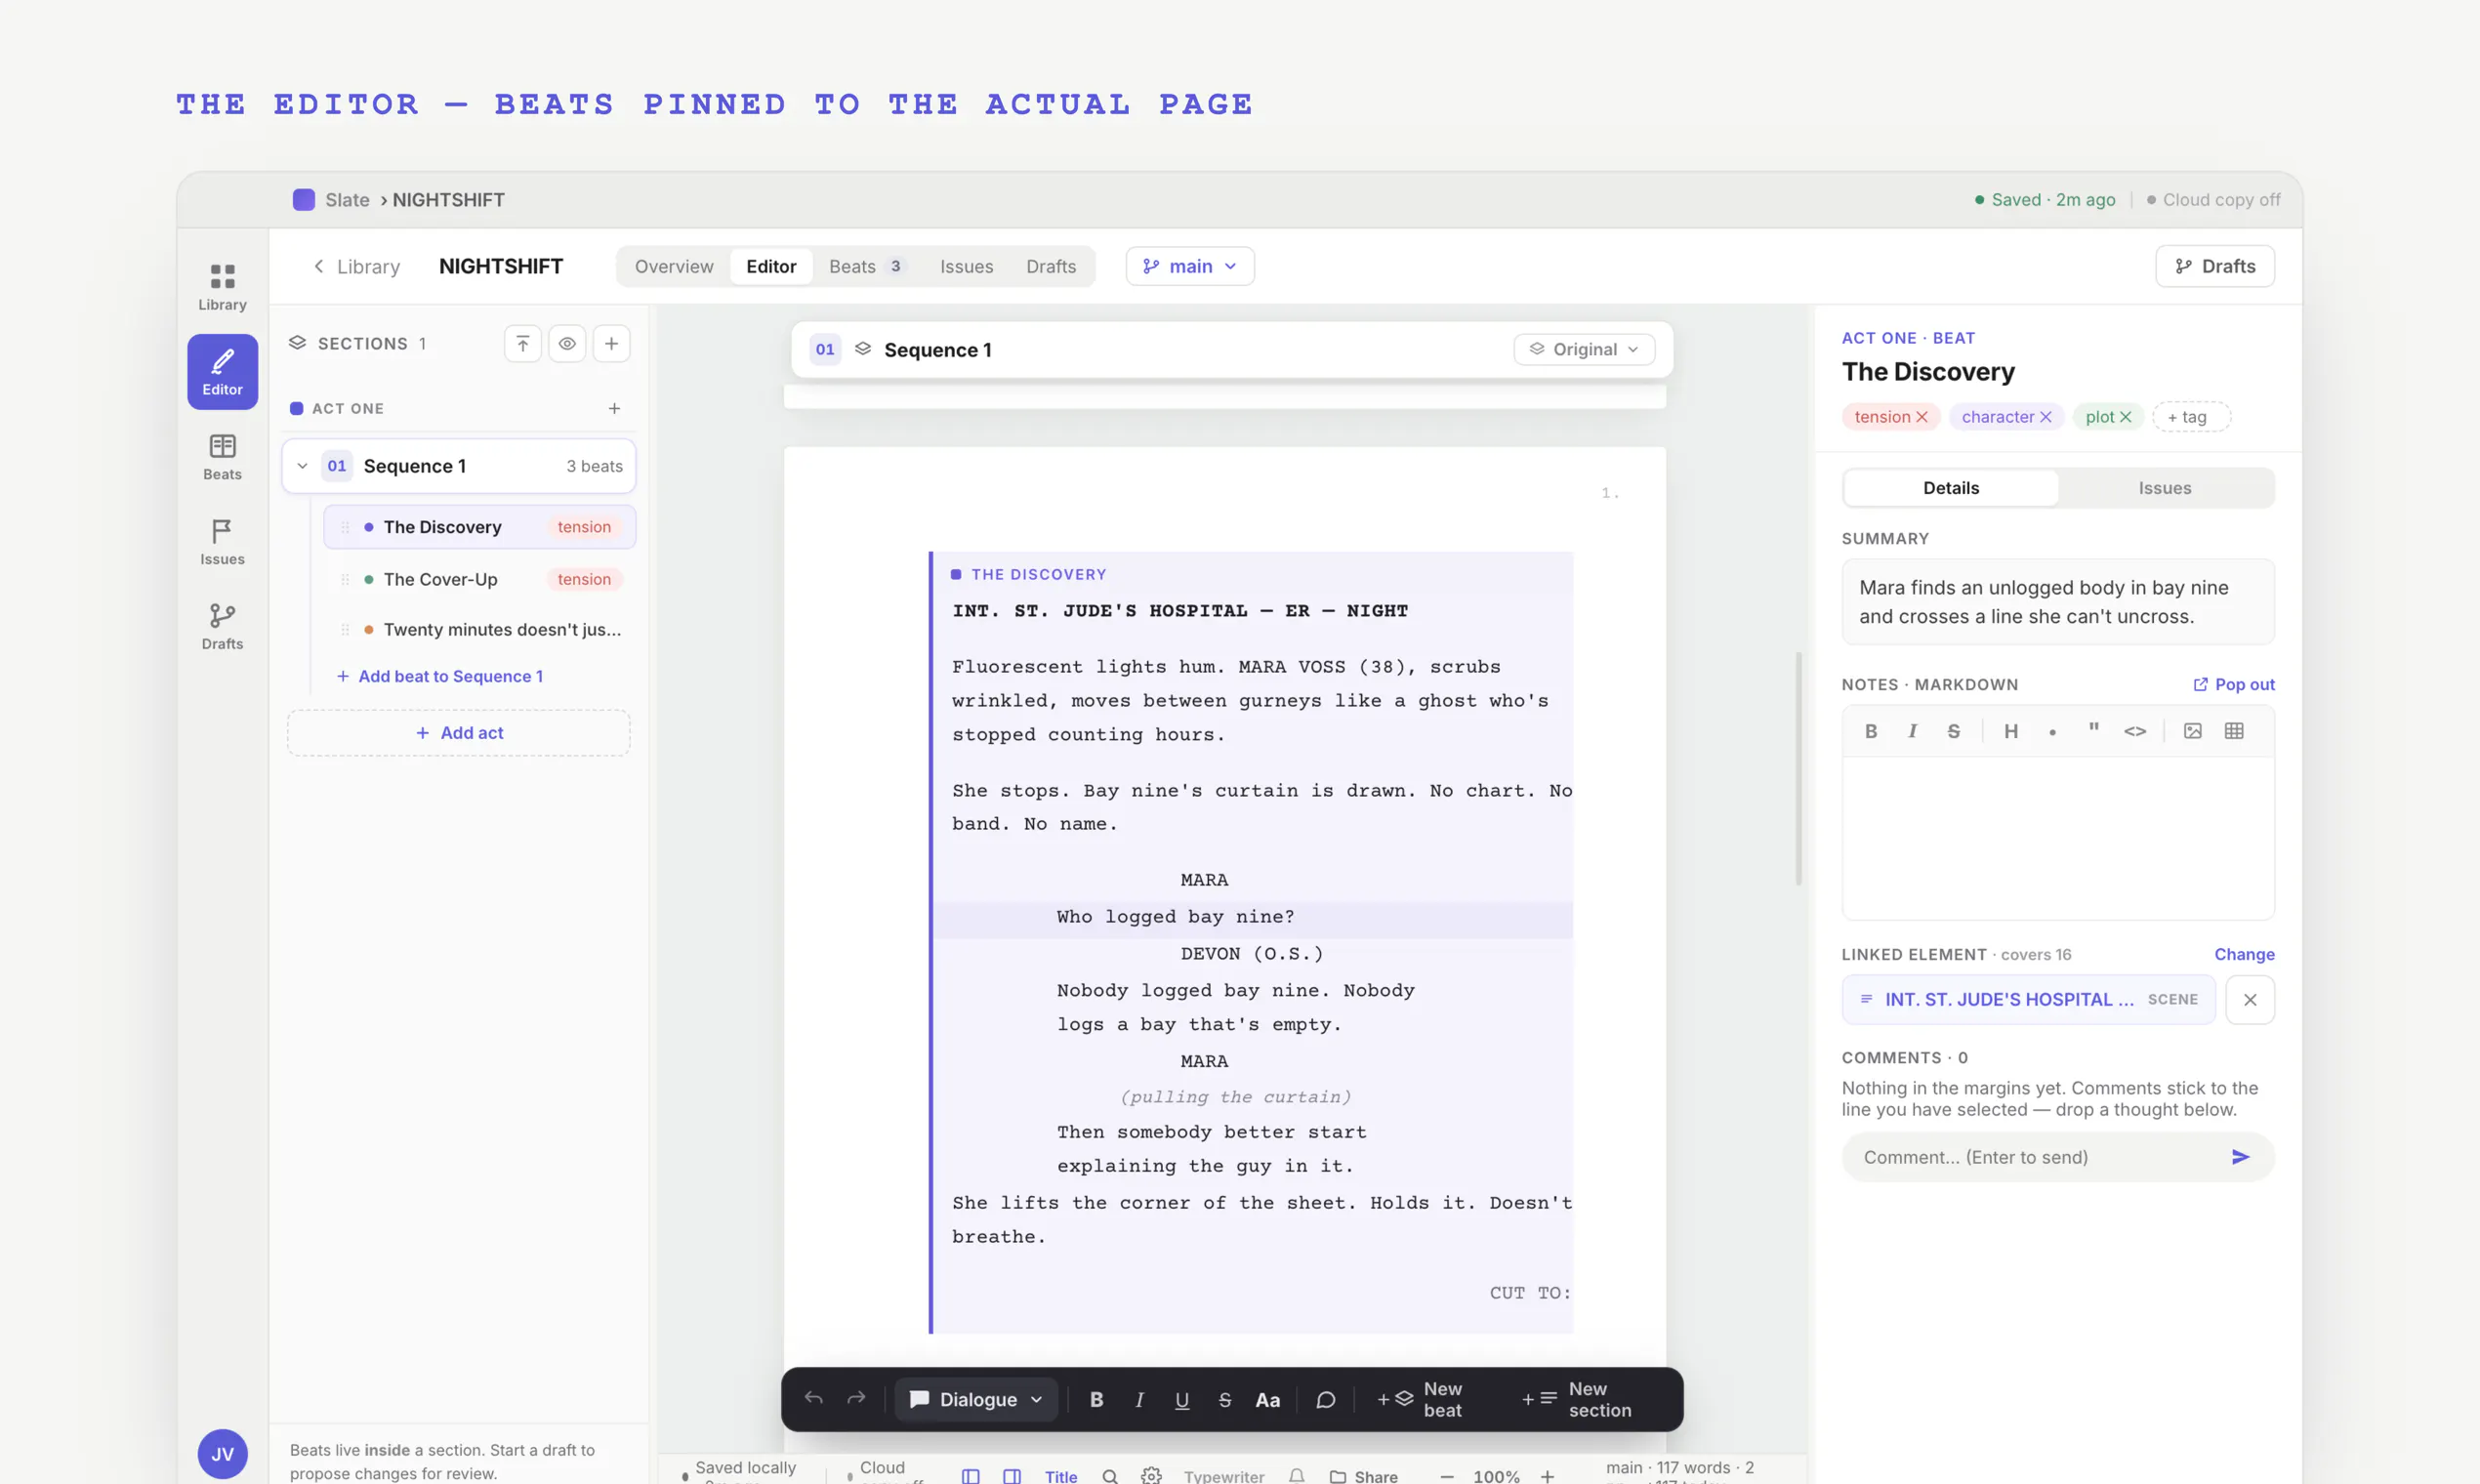
Task: Open the Dialogue element type dropdown
Action: tap(976, 1400)
